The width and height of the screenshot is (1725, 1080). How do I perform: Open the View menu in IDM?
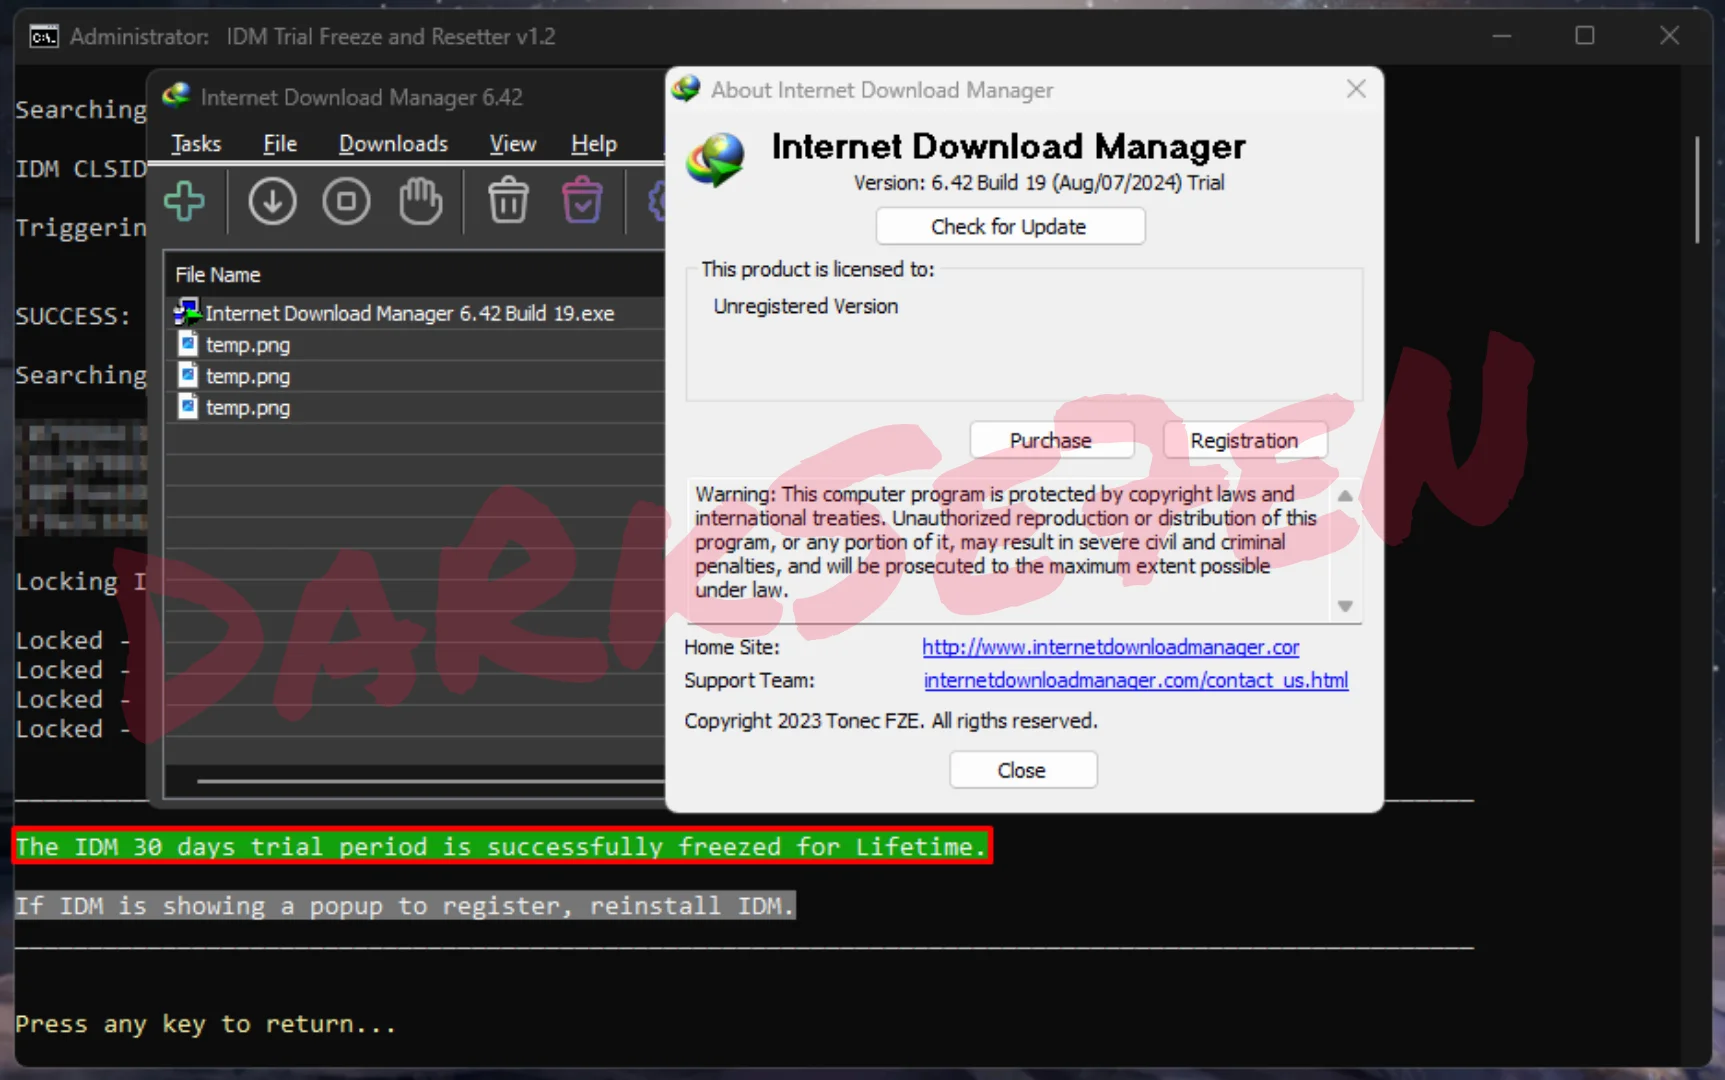[x=513, y=144]
